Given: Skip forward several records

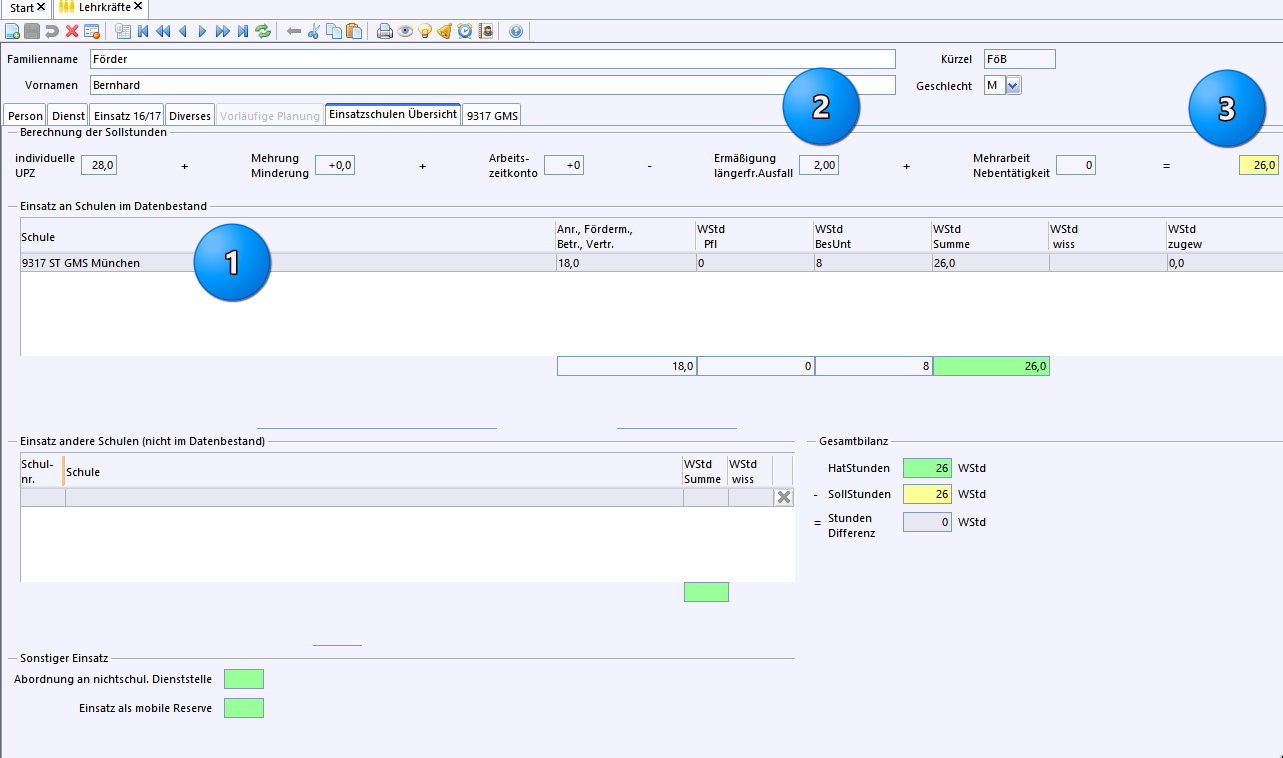Looking at the screenshot, I should (223, 31).
